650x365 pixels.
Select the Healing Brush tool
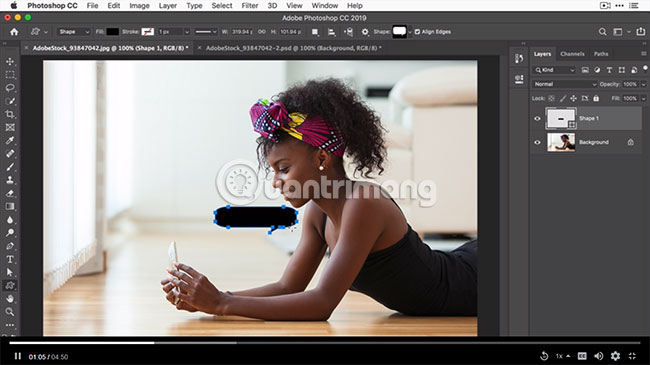(x=10, y=153)
